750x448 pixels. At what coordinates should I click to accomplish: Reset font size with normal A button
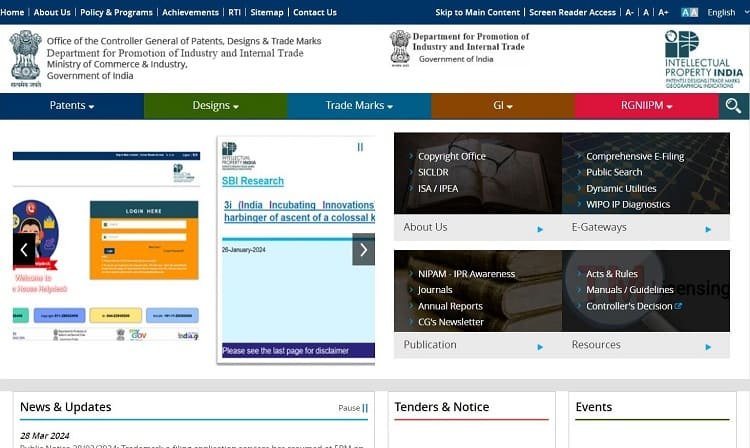point(646,12)
